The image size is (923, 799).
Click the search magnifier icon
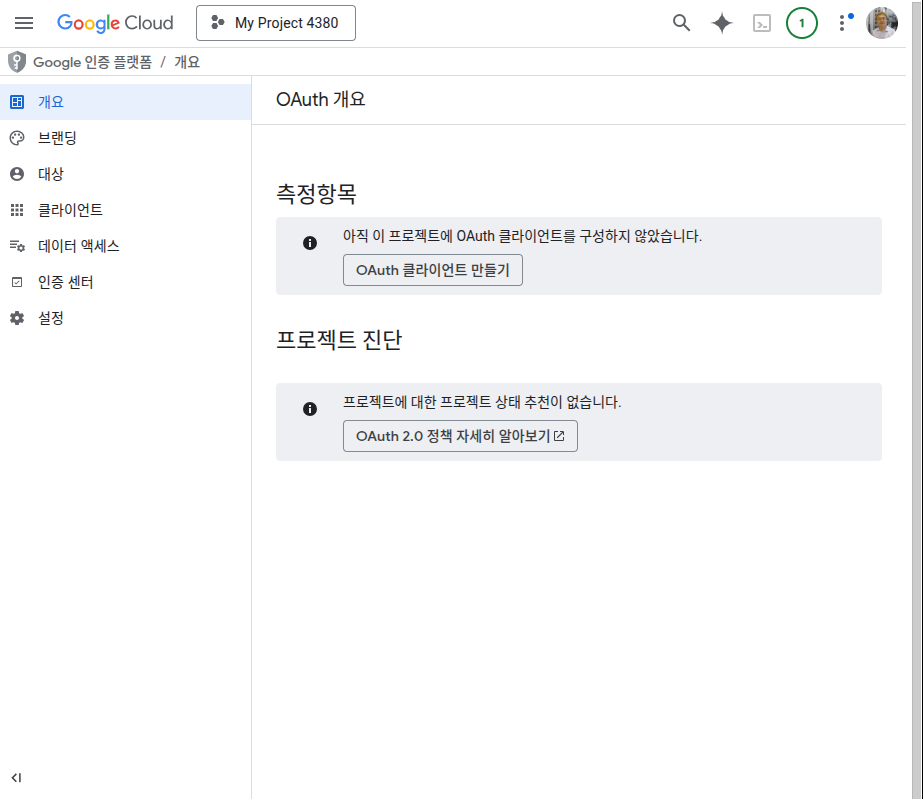(x=681, y=23)
